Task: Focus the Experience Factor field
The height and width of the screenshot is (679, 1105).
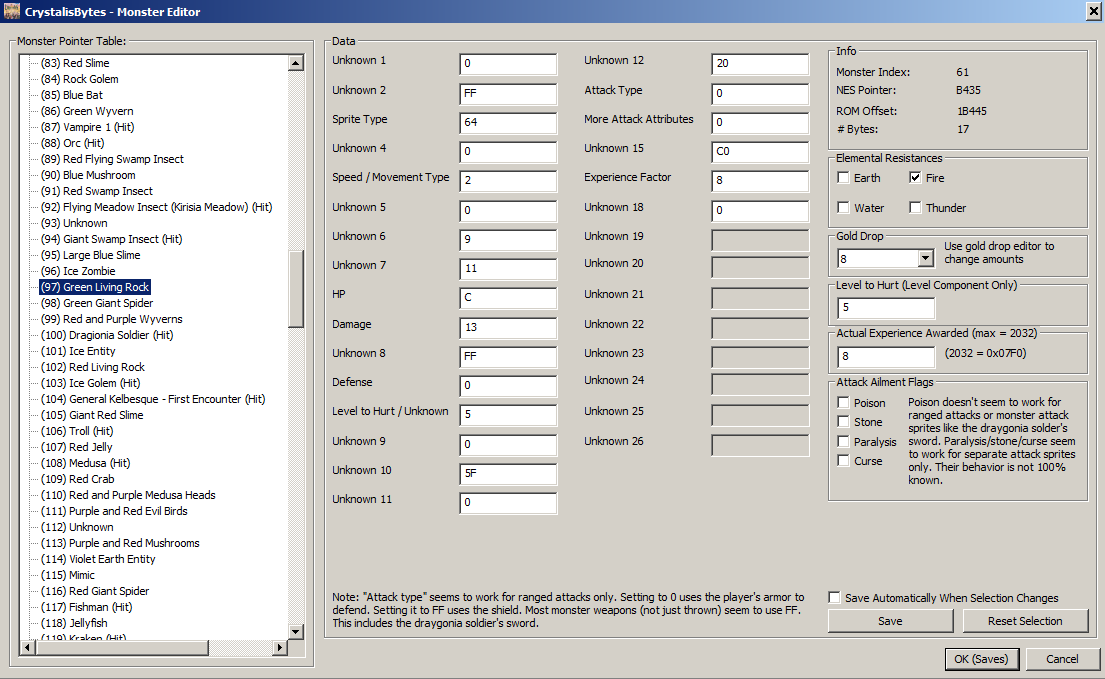Action: pyautogui.click(x=760, y=181)
